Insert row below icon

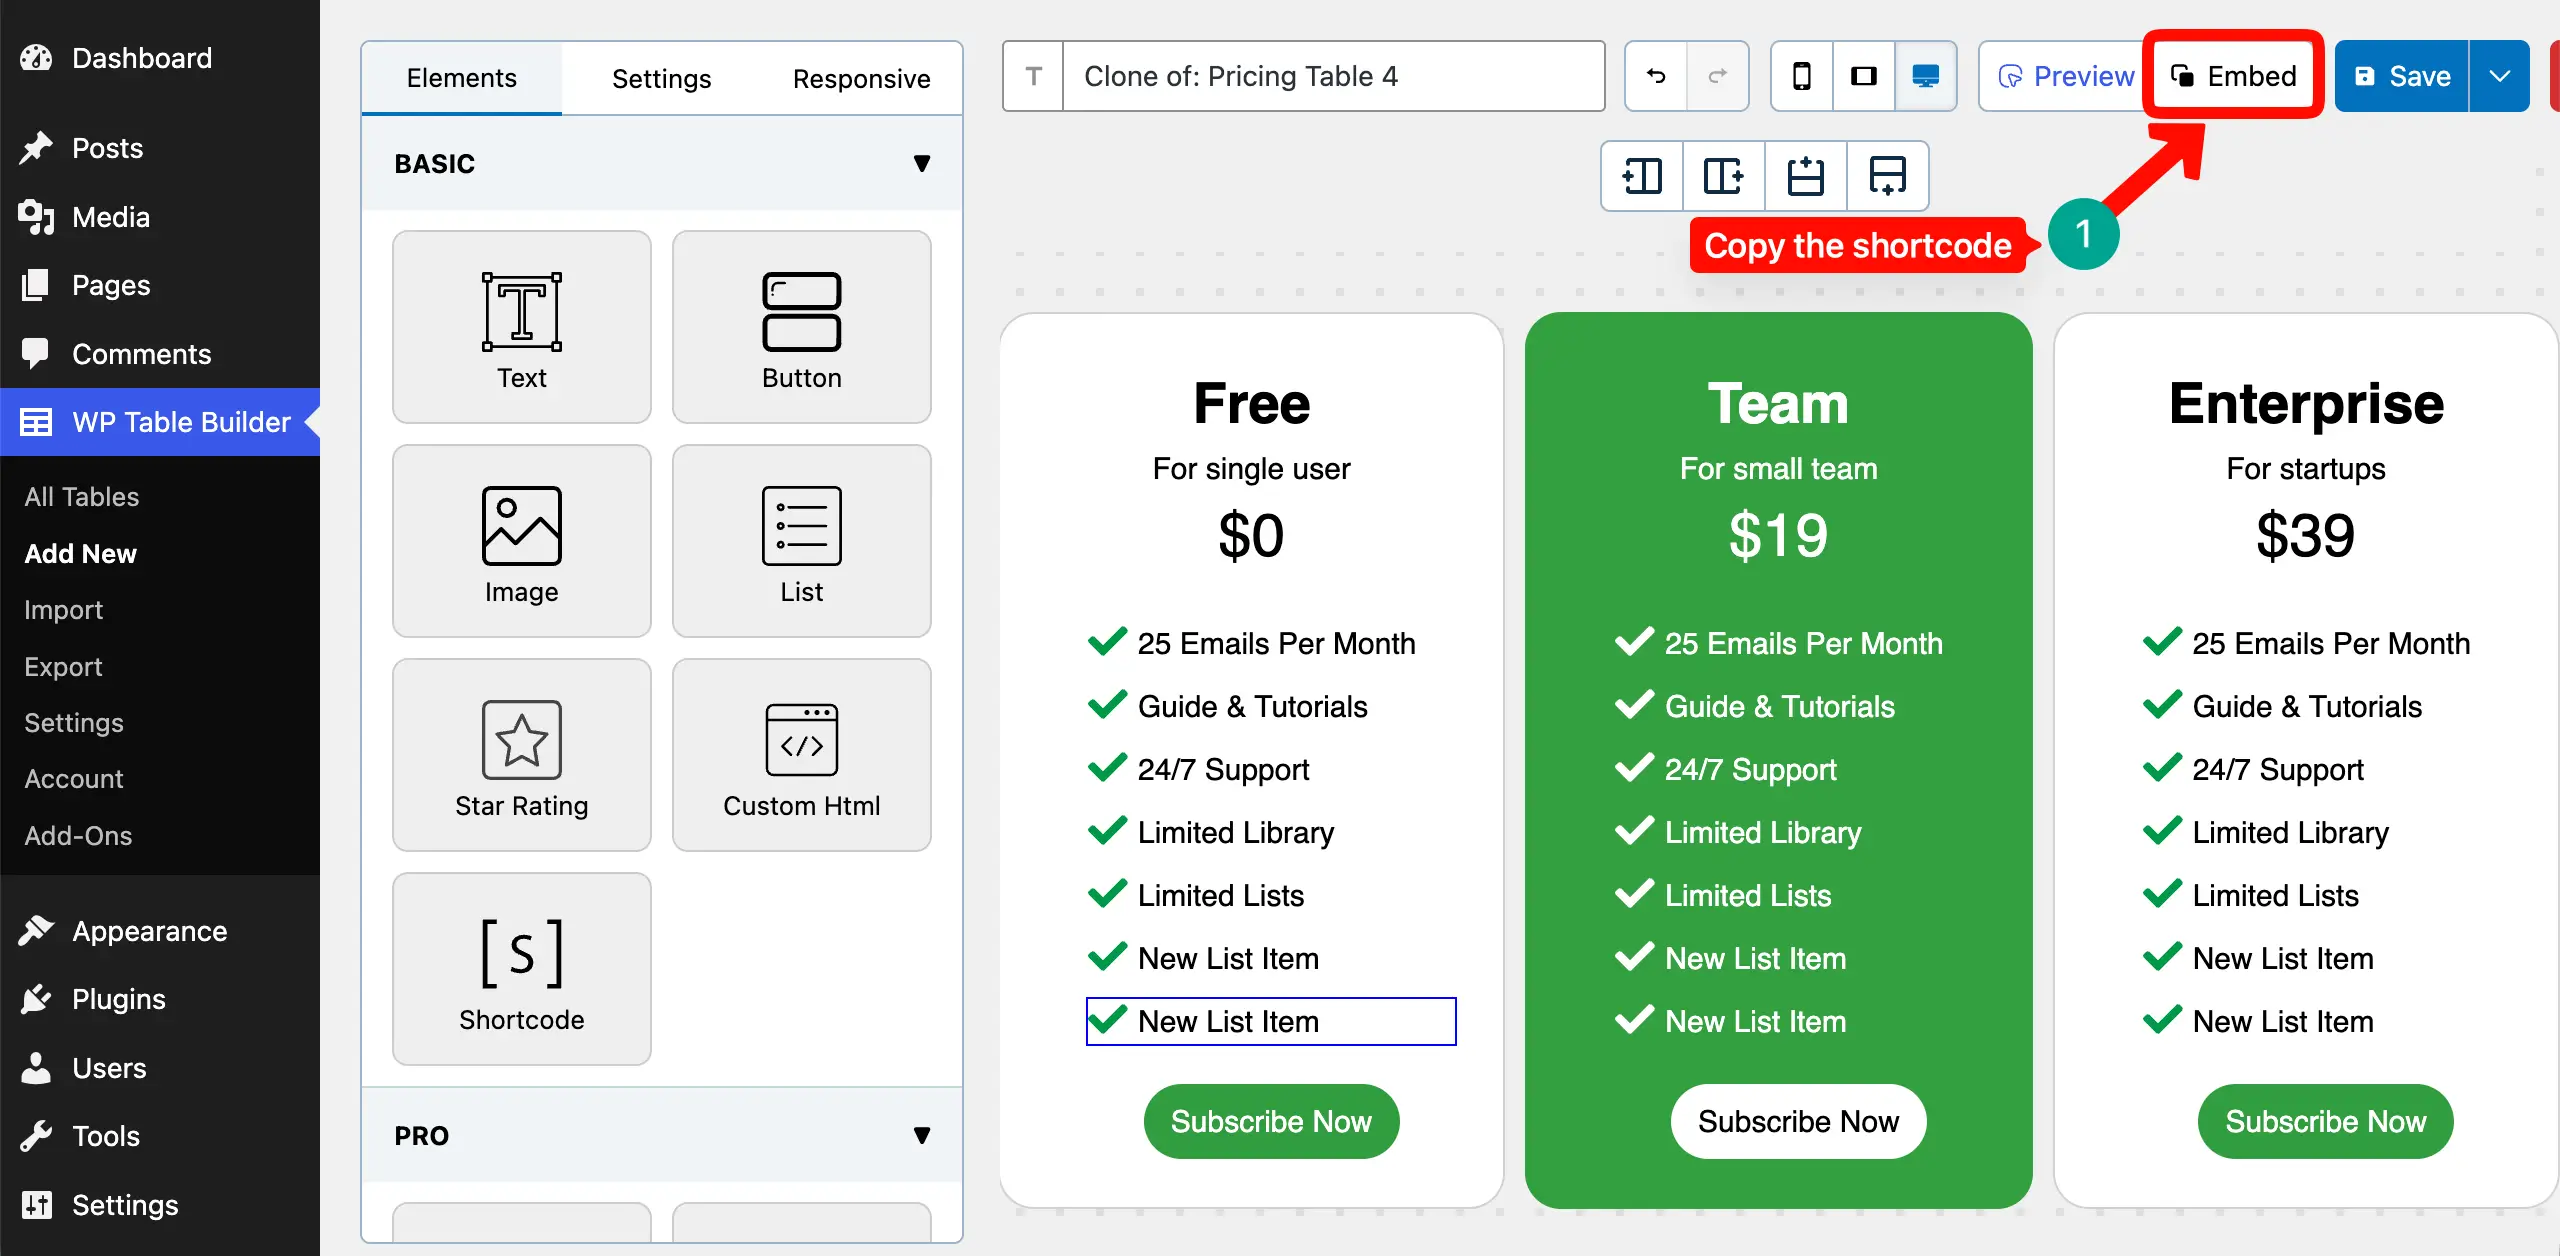1887,176
